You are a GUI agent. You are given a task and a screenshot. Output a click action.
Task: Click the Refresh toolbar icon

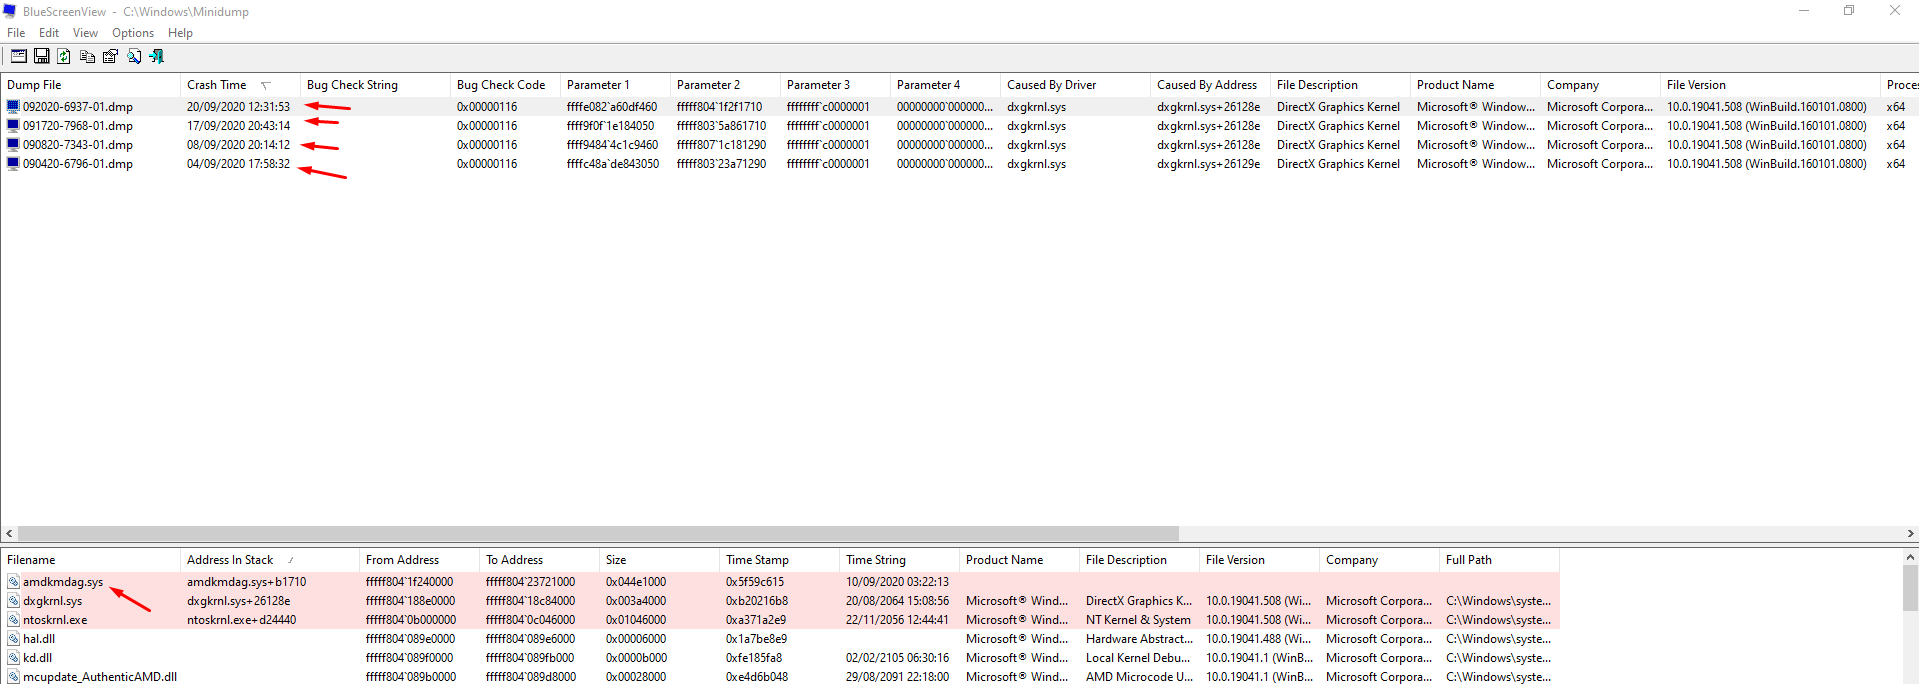pos(64,57)
